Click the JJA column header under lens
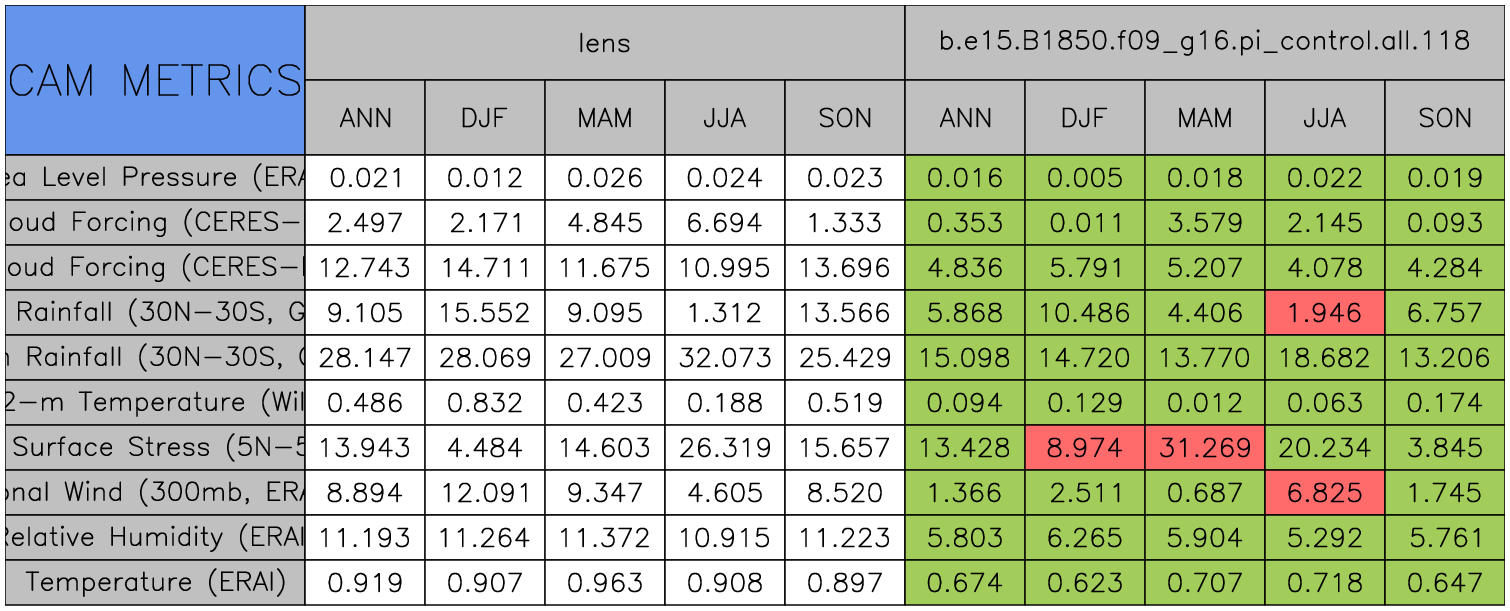 pyautogui.click(x=724, y=118)
